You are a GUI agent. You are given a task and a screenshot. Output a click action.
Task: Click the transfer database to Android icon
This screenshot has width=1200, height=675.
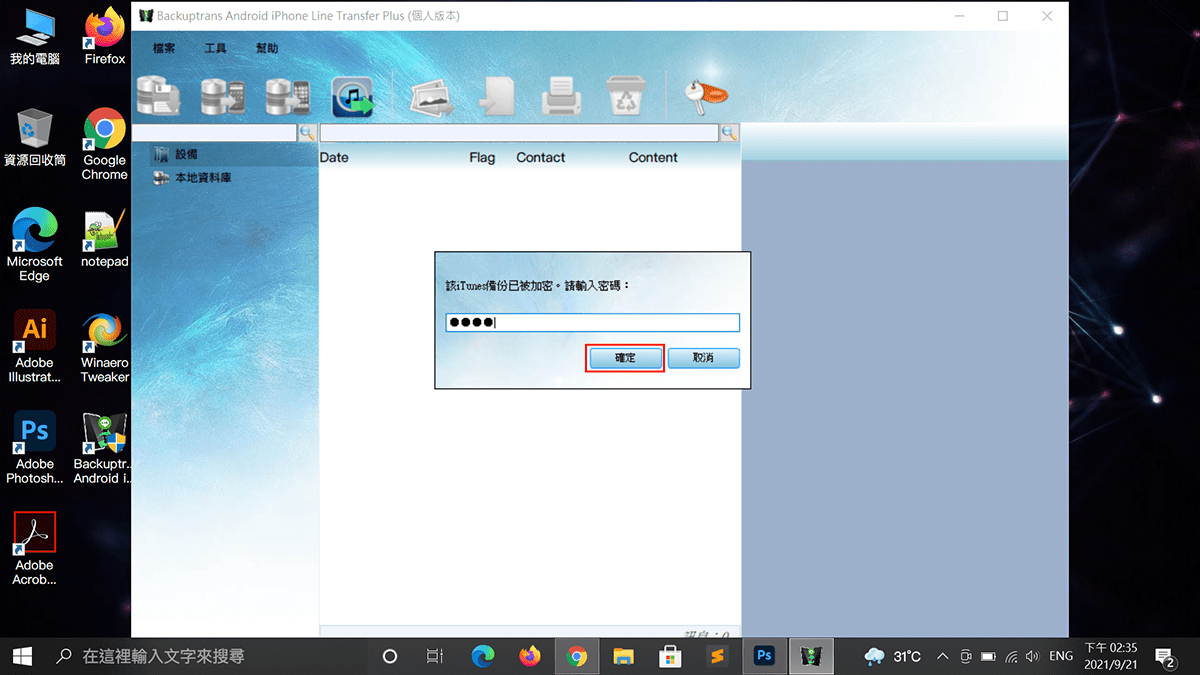pyautogui.click(x=223, y=97)
